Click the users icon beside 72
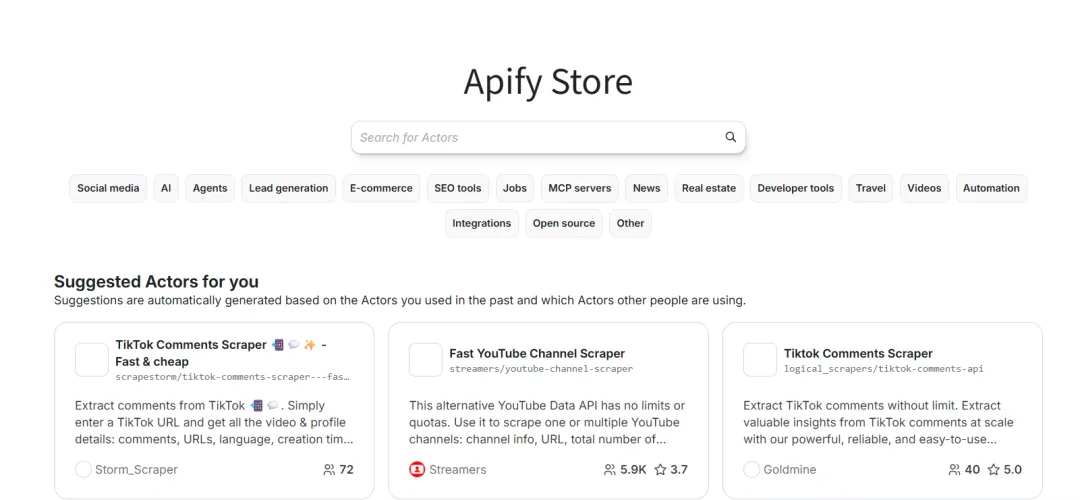 pyautogui.click(x=329, y=469)
